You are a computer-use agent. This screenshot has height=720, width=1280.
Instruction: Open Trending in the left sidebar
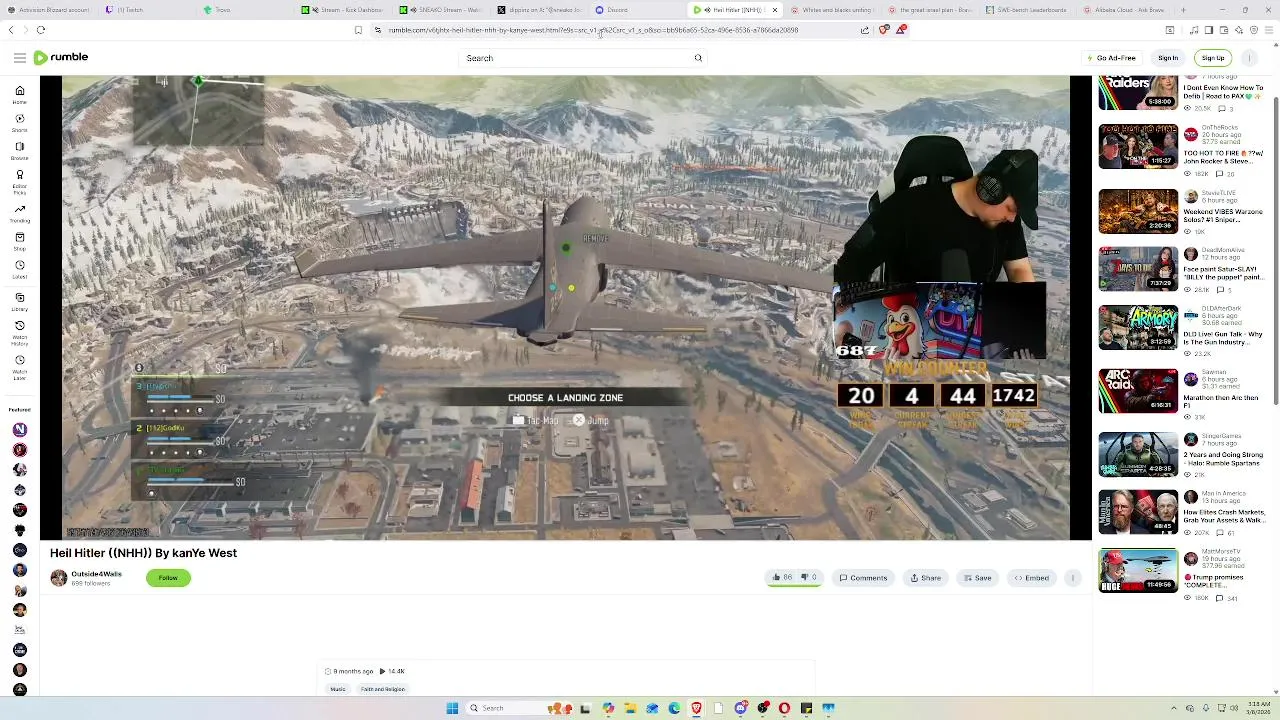[x=19, y=213]
